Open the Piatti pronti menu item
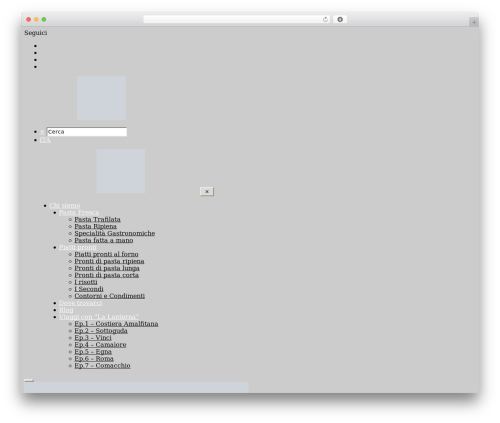The width and height of the screenshot is (500, 423). pyautogui.click(x=78, y=247)
